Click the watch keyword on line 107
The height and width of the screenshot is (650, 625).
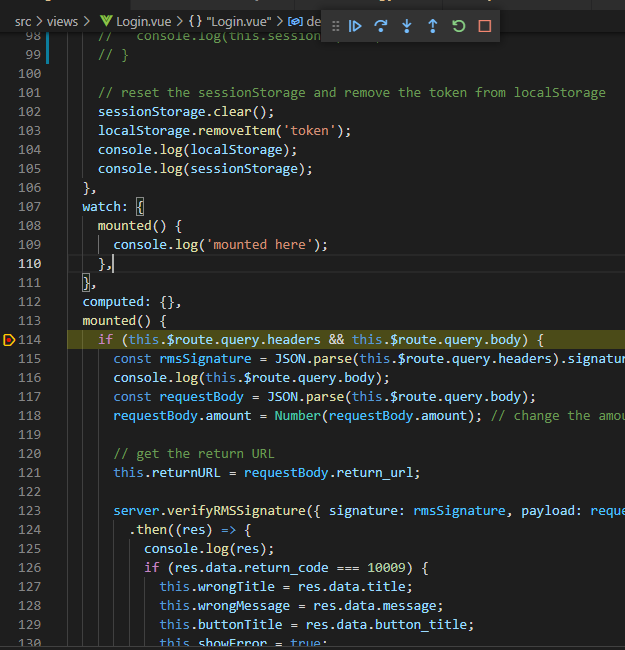104,207
